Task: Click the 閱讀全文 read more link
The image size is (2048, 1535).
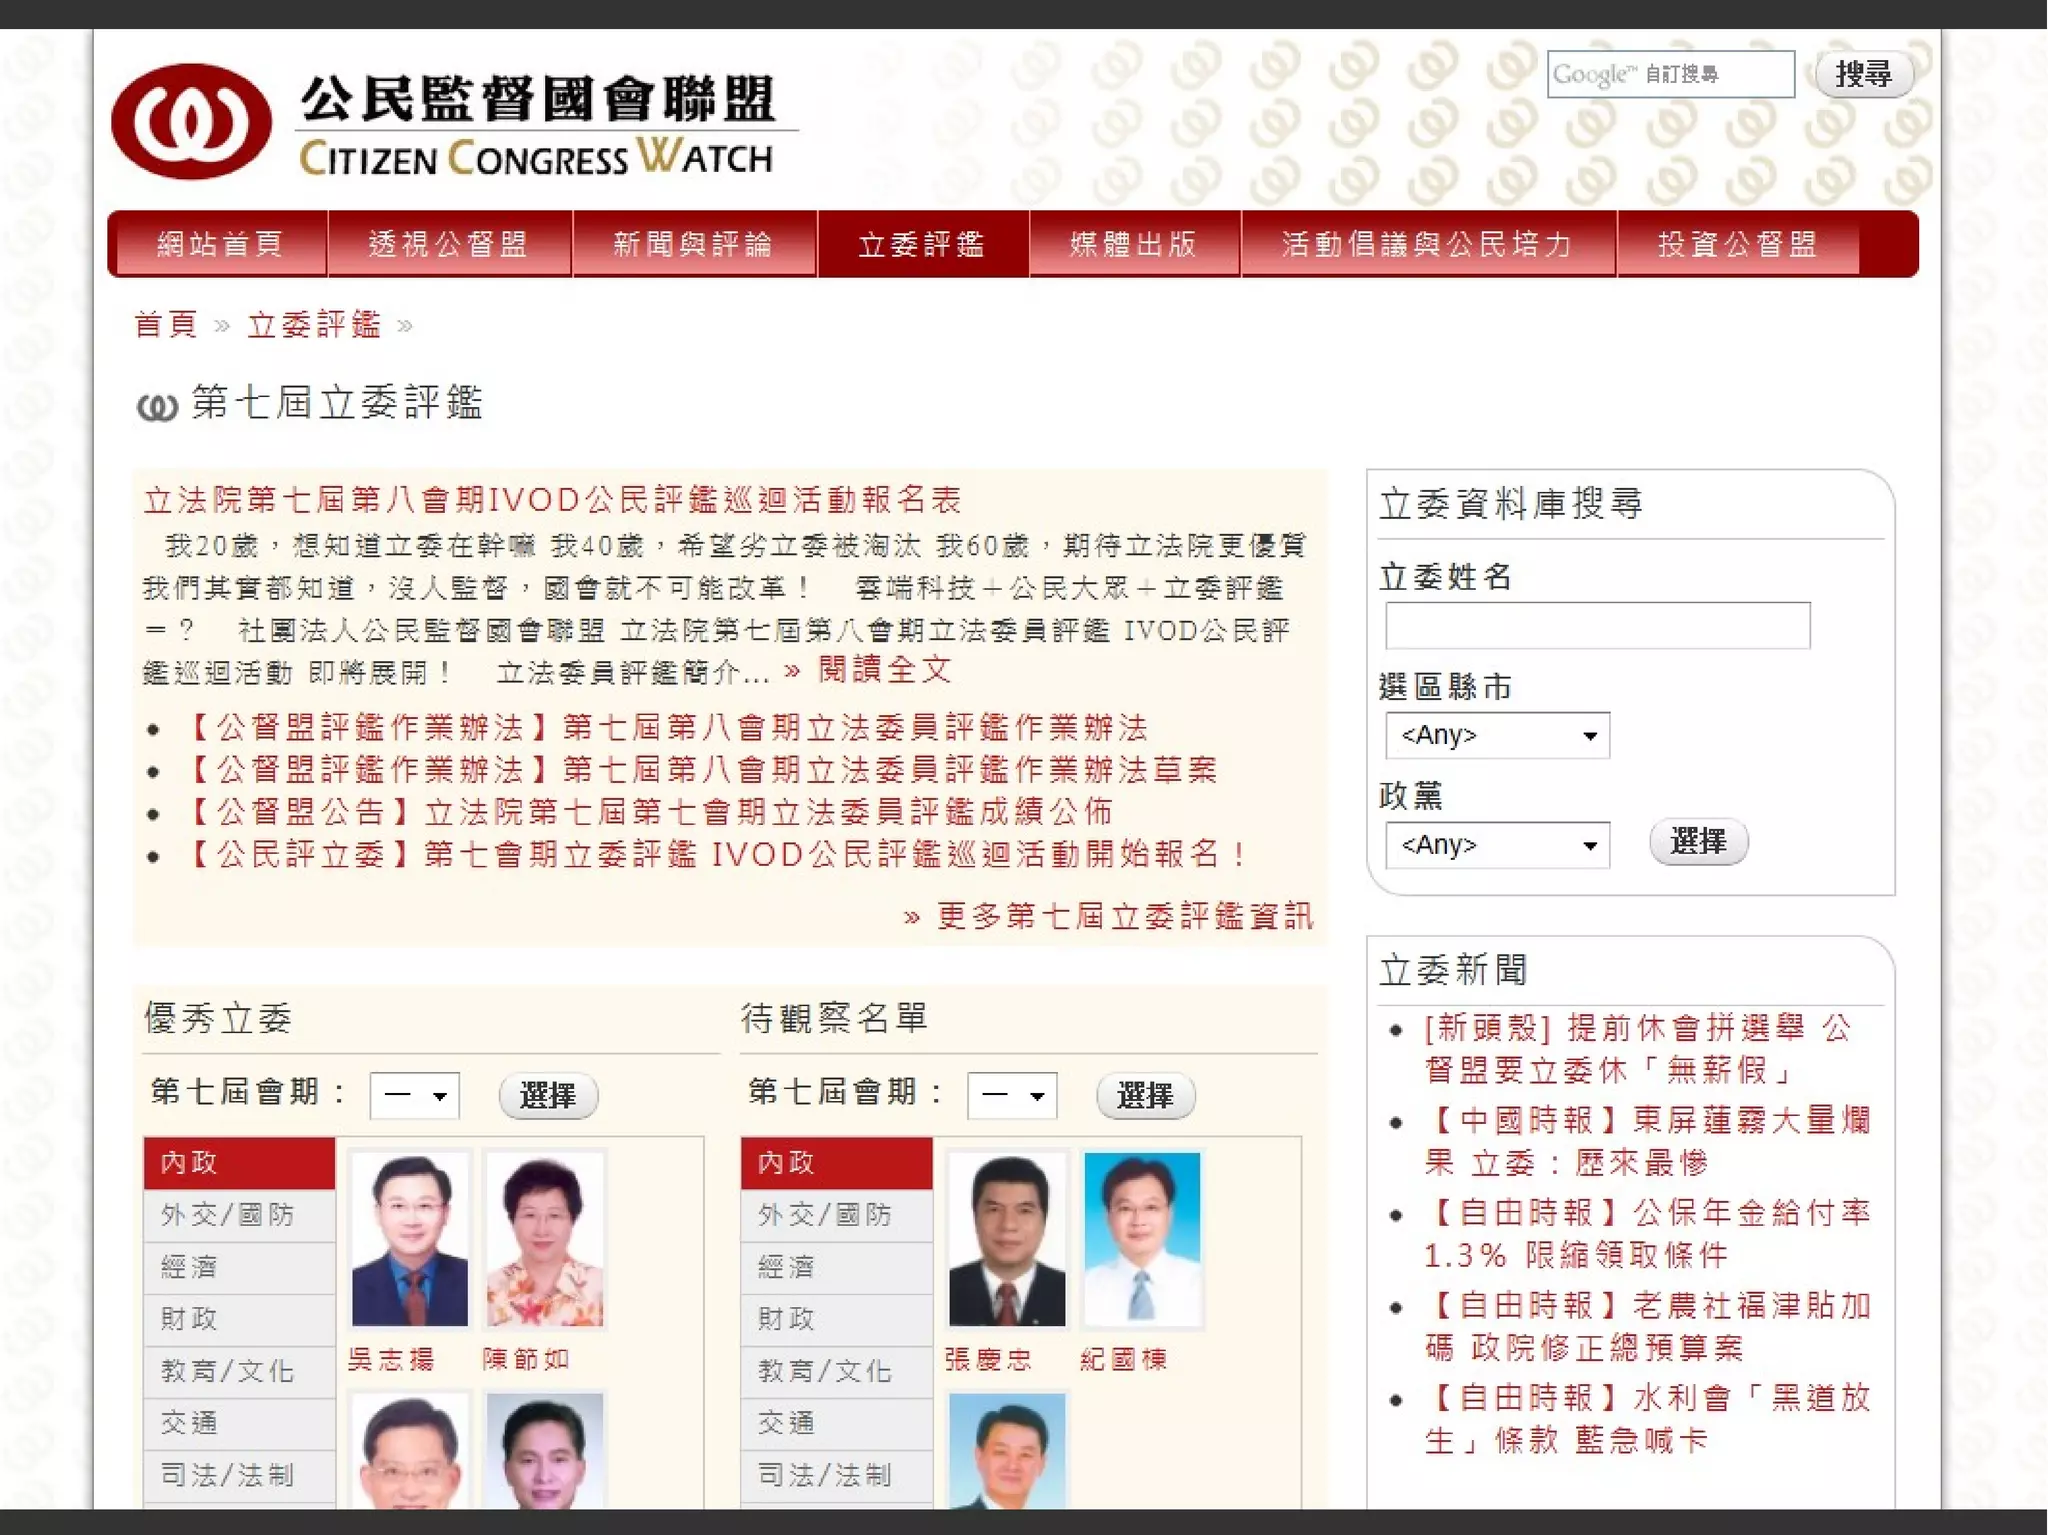Action: tap(884, 670)
